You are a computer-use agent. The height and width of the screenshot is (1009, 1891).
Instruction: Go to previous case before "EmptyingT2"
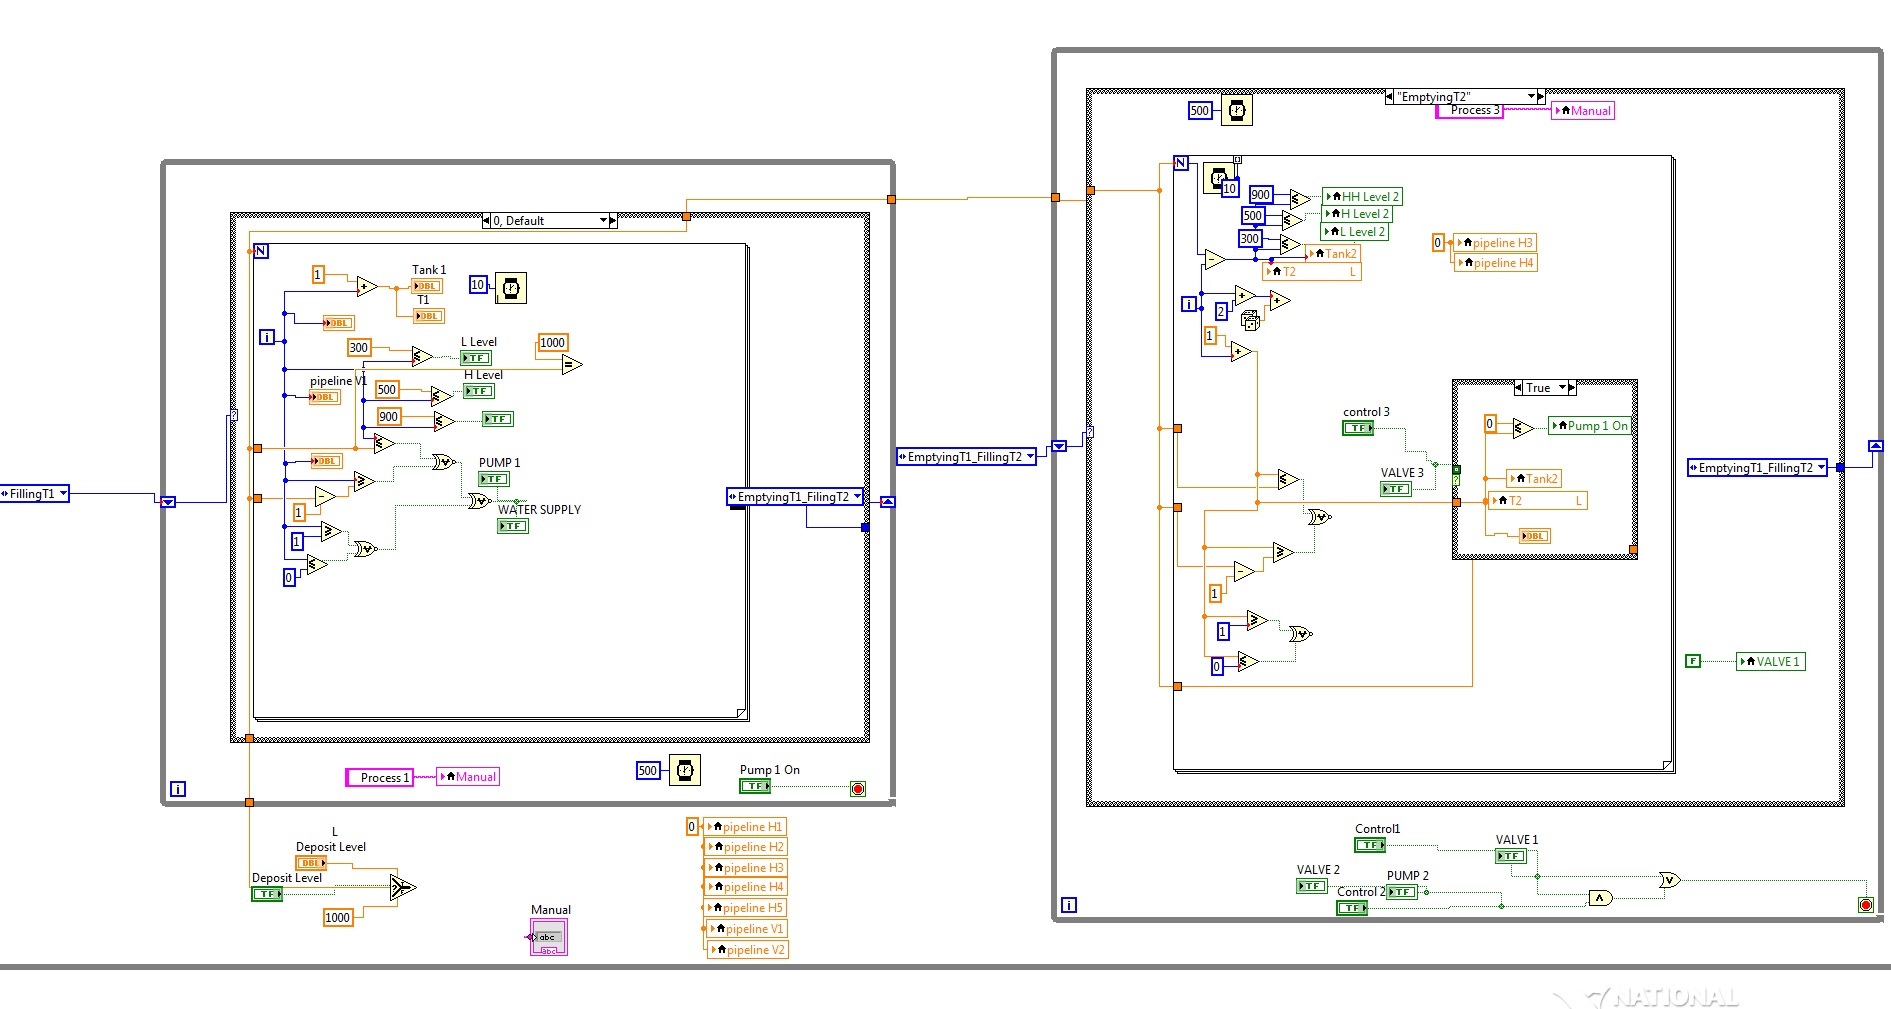[1390, 97]
